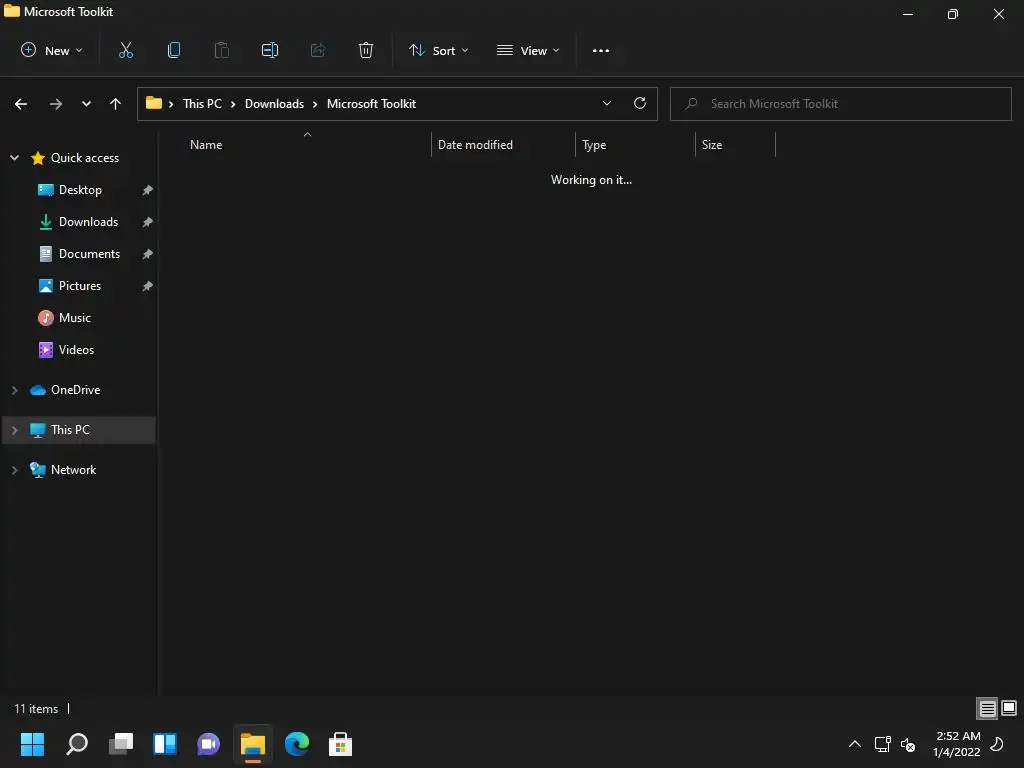Open Widgets from the taskbar
This screenshot has width=1024, height=768.
(x=165, y=744)
